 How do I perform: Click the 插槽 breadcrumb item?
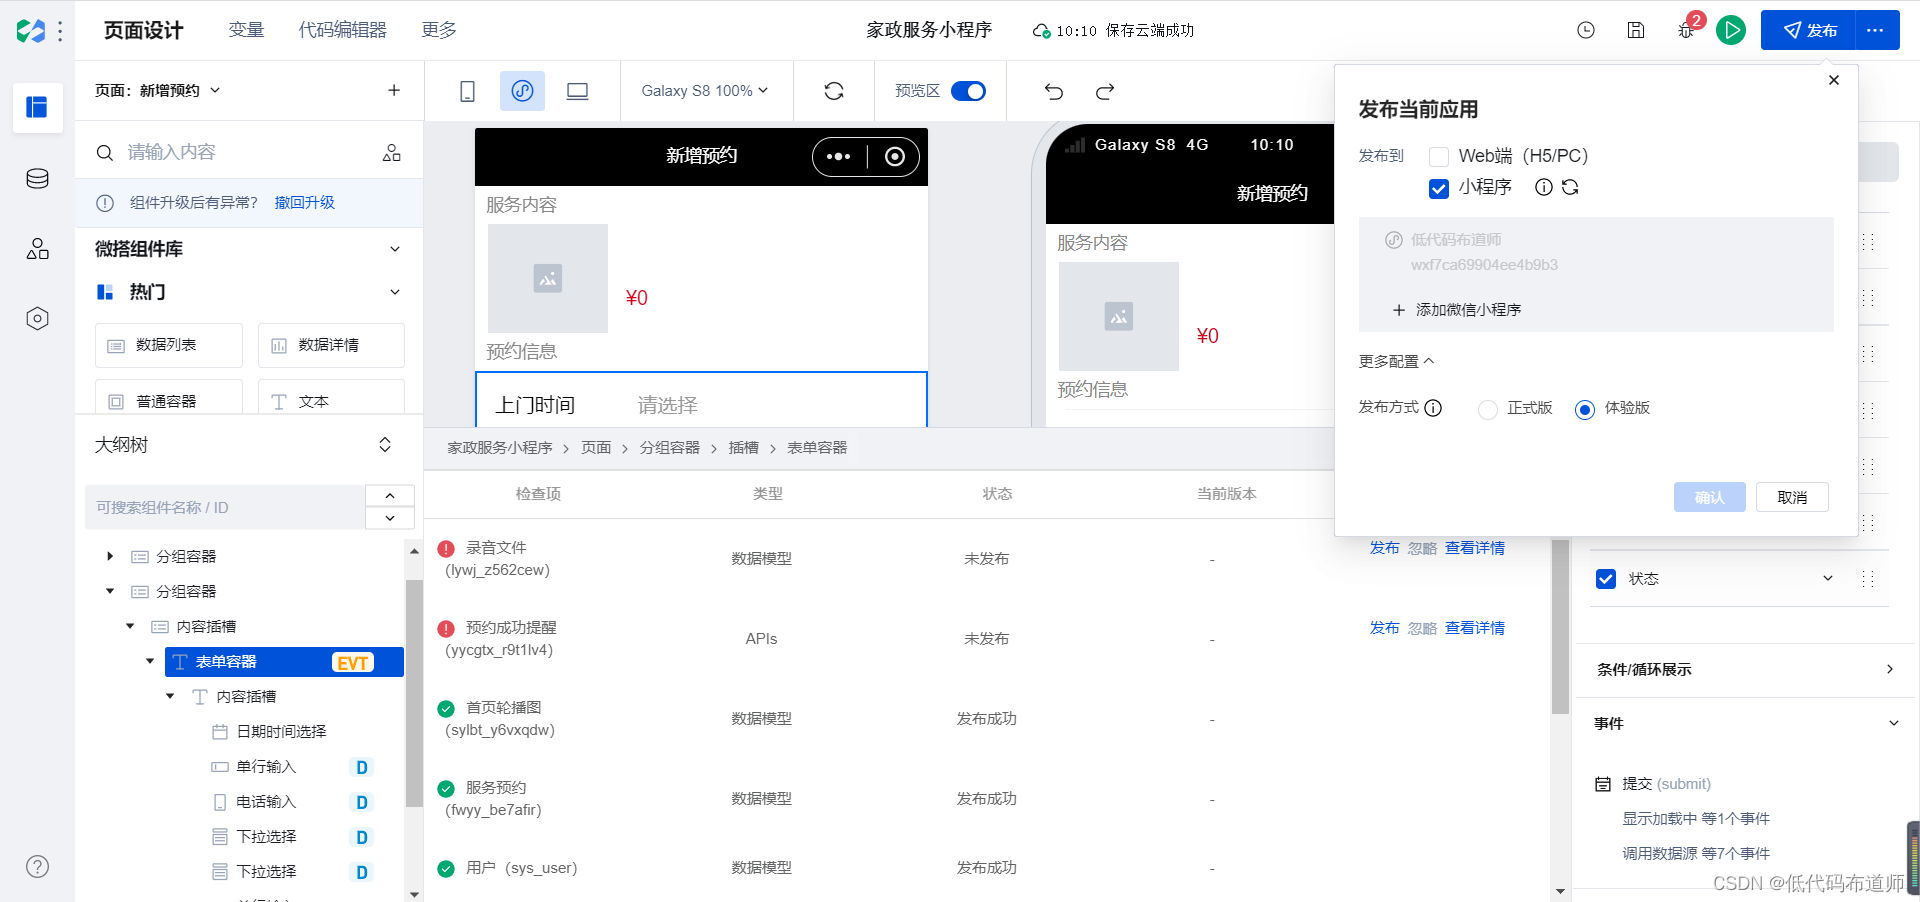coord(743,447)
